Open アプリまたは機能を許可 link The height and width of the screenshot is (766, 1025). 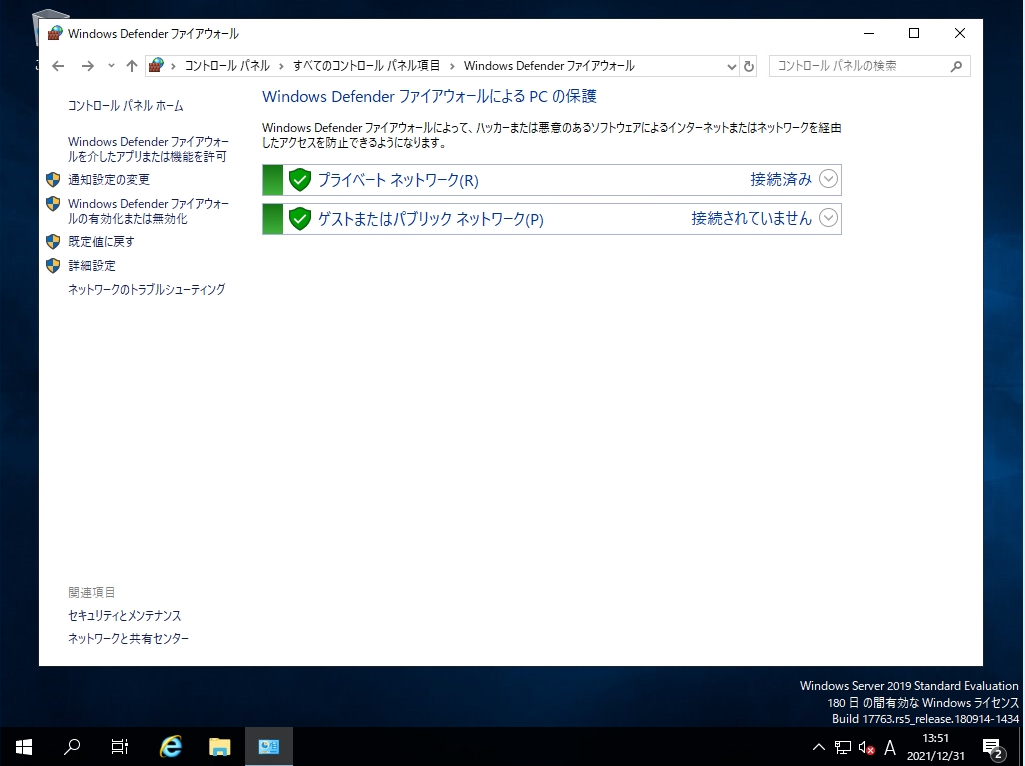(x=148, y=149)
